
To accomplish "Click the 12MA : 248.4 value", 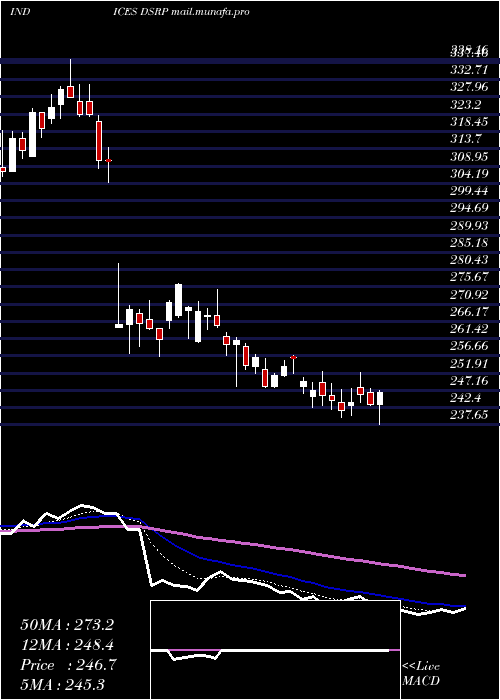I will (67, 645).
